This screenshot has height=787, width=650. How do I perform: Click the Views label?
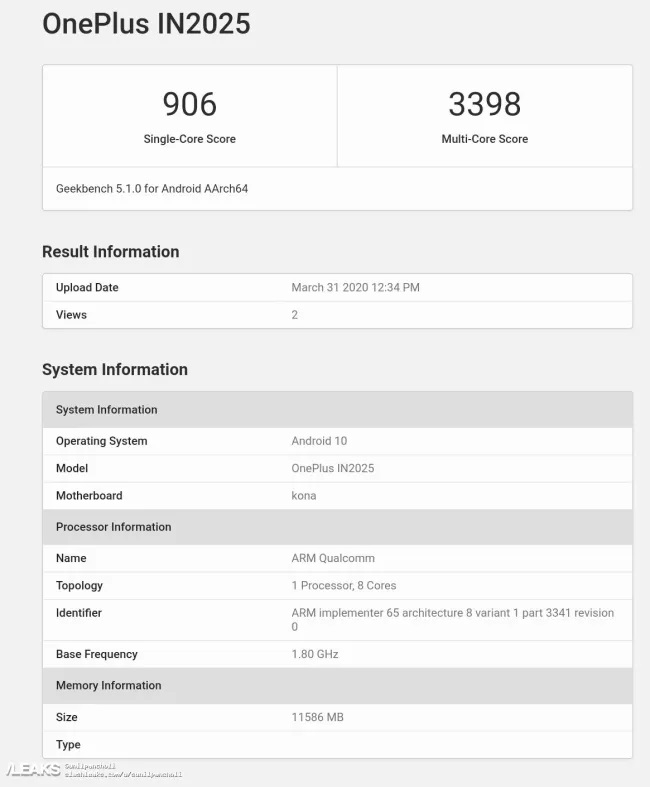coord(71,315)
